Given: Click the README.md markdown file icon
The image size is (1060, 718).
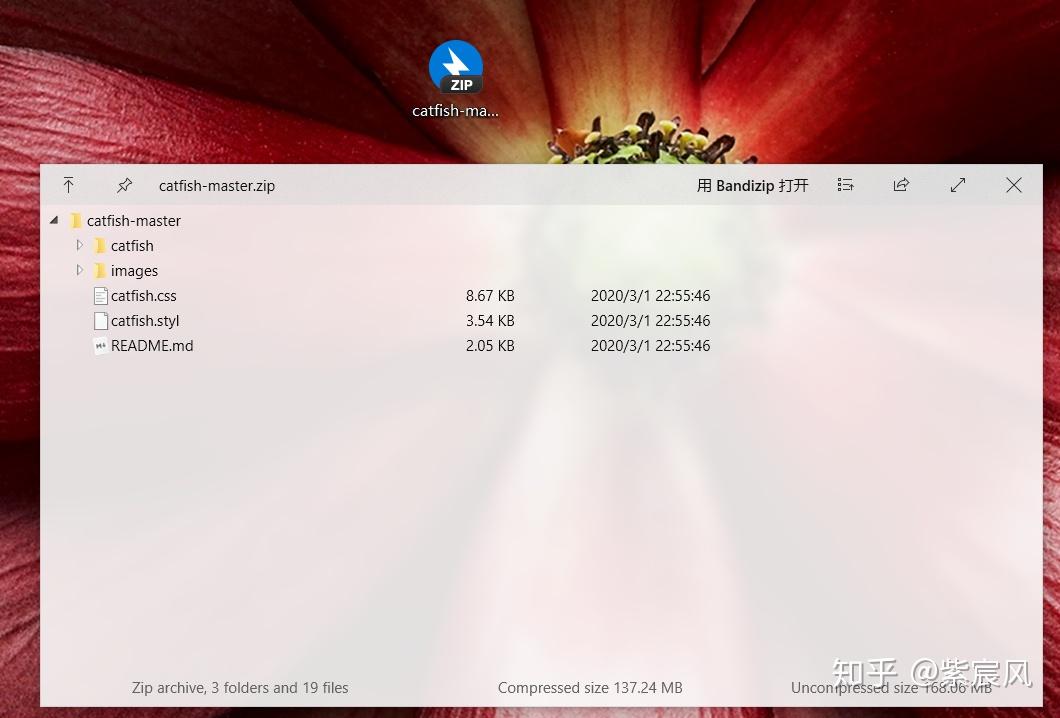Looking at the screenshot, I should [101, 345].
